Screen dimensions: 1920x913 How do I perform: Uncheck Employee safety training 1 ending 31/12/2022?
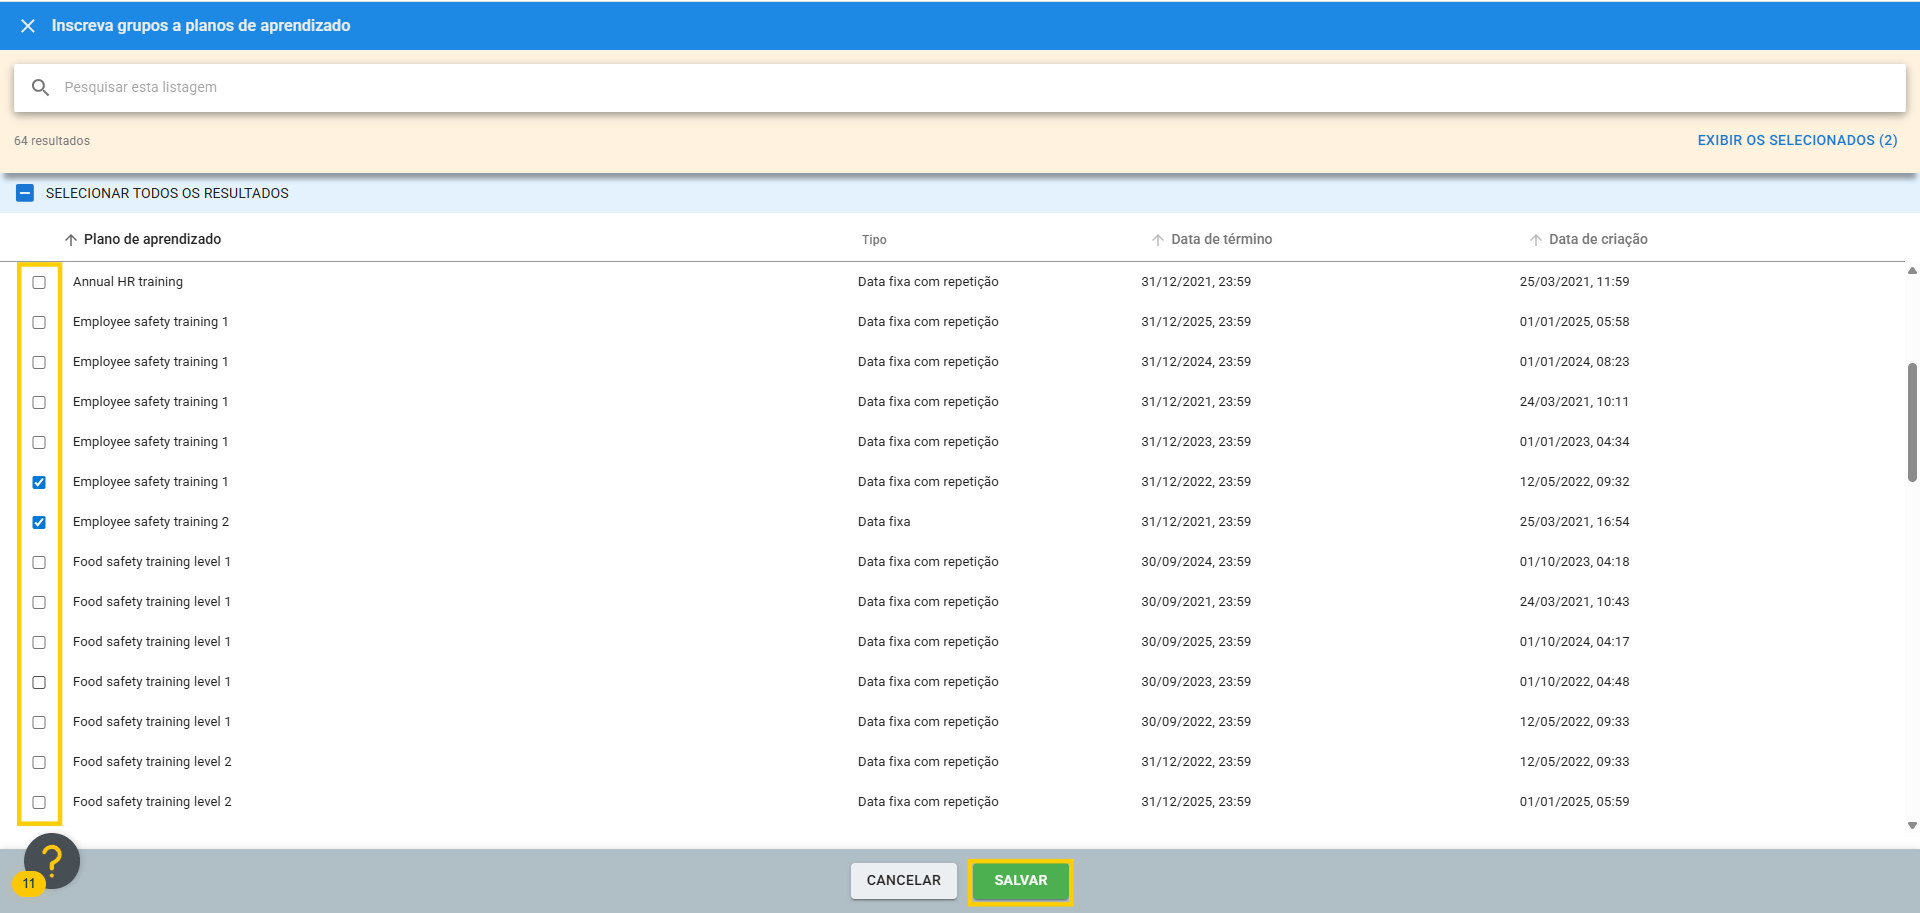39,482
